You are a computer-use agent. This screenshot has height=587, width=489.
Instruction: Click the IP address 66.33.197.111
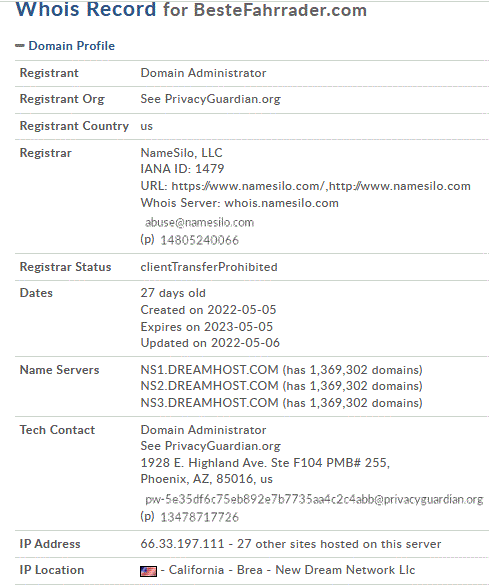coord(182,544)
